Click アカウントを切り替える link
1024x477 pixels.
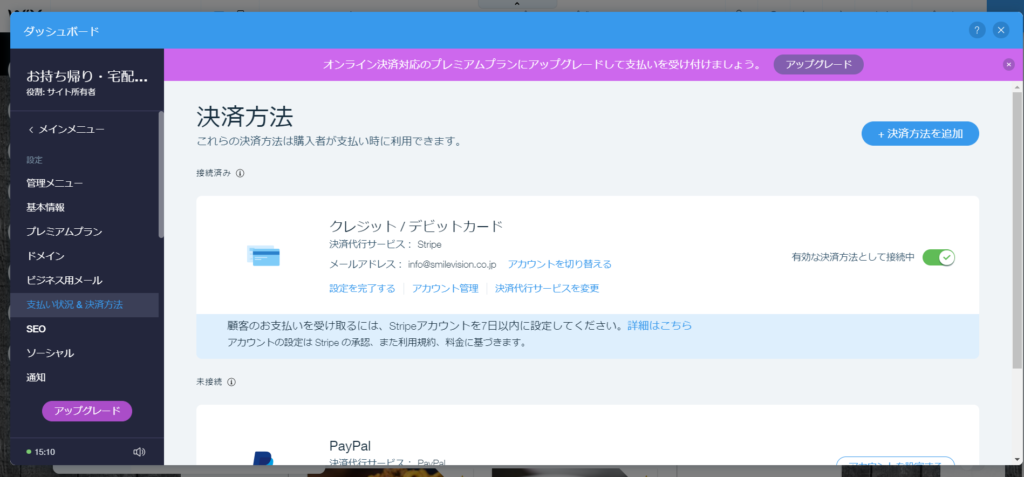coord(560,264)
